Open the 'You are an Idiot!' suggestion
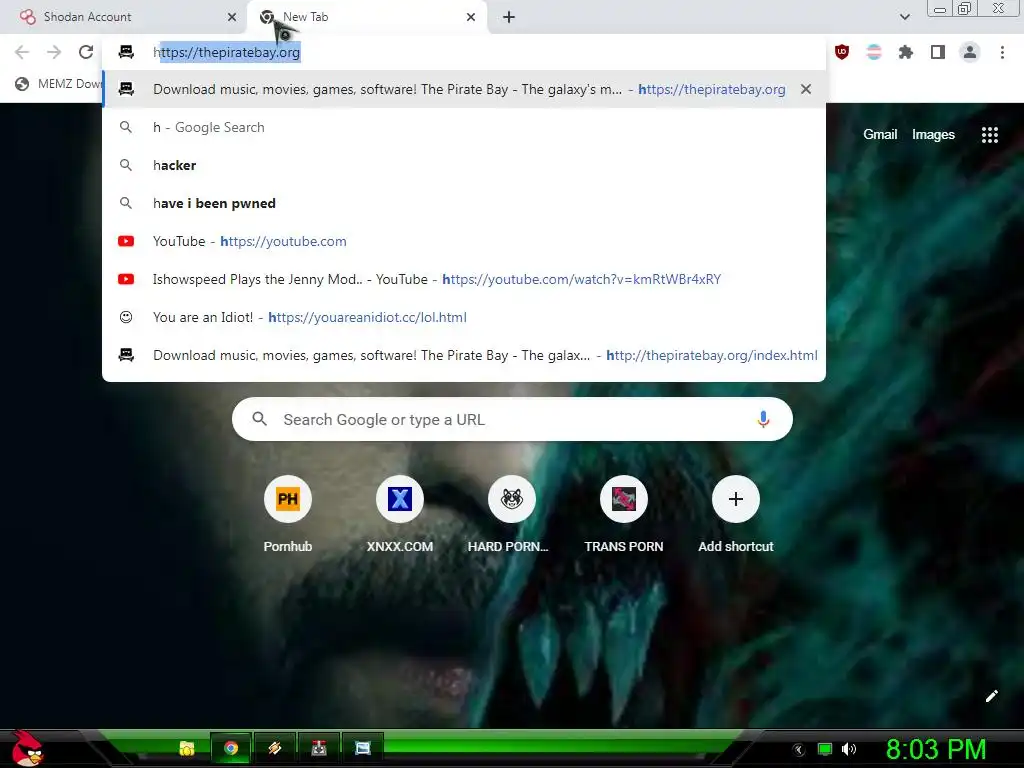Screen dimensions: 1024x768 [464, 317]
